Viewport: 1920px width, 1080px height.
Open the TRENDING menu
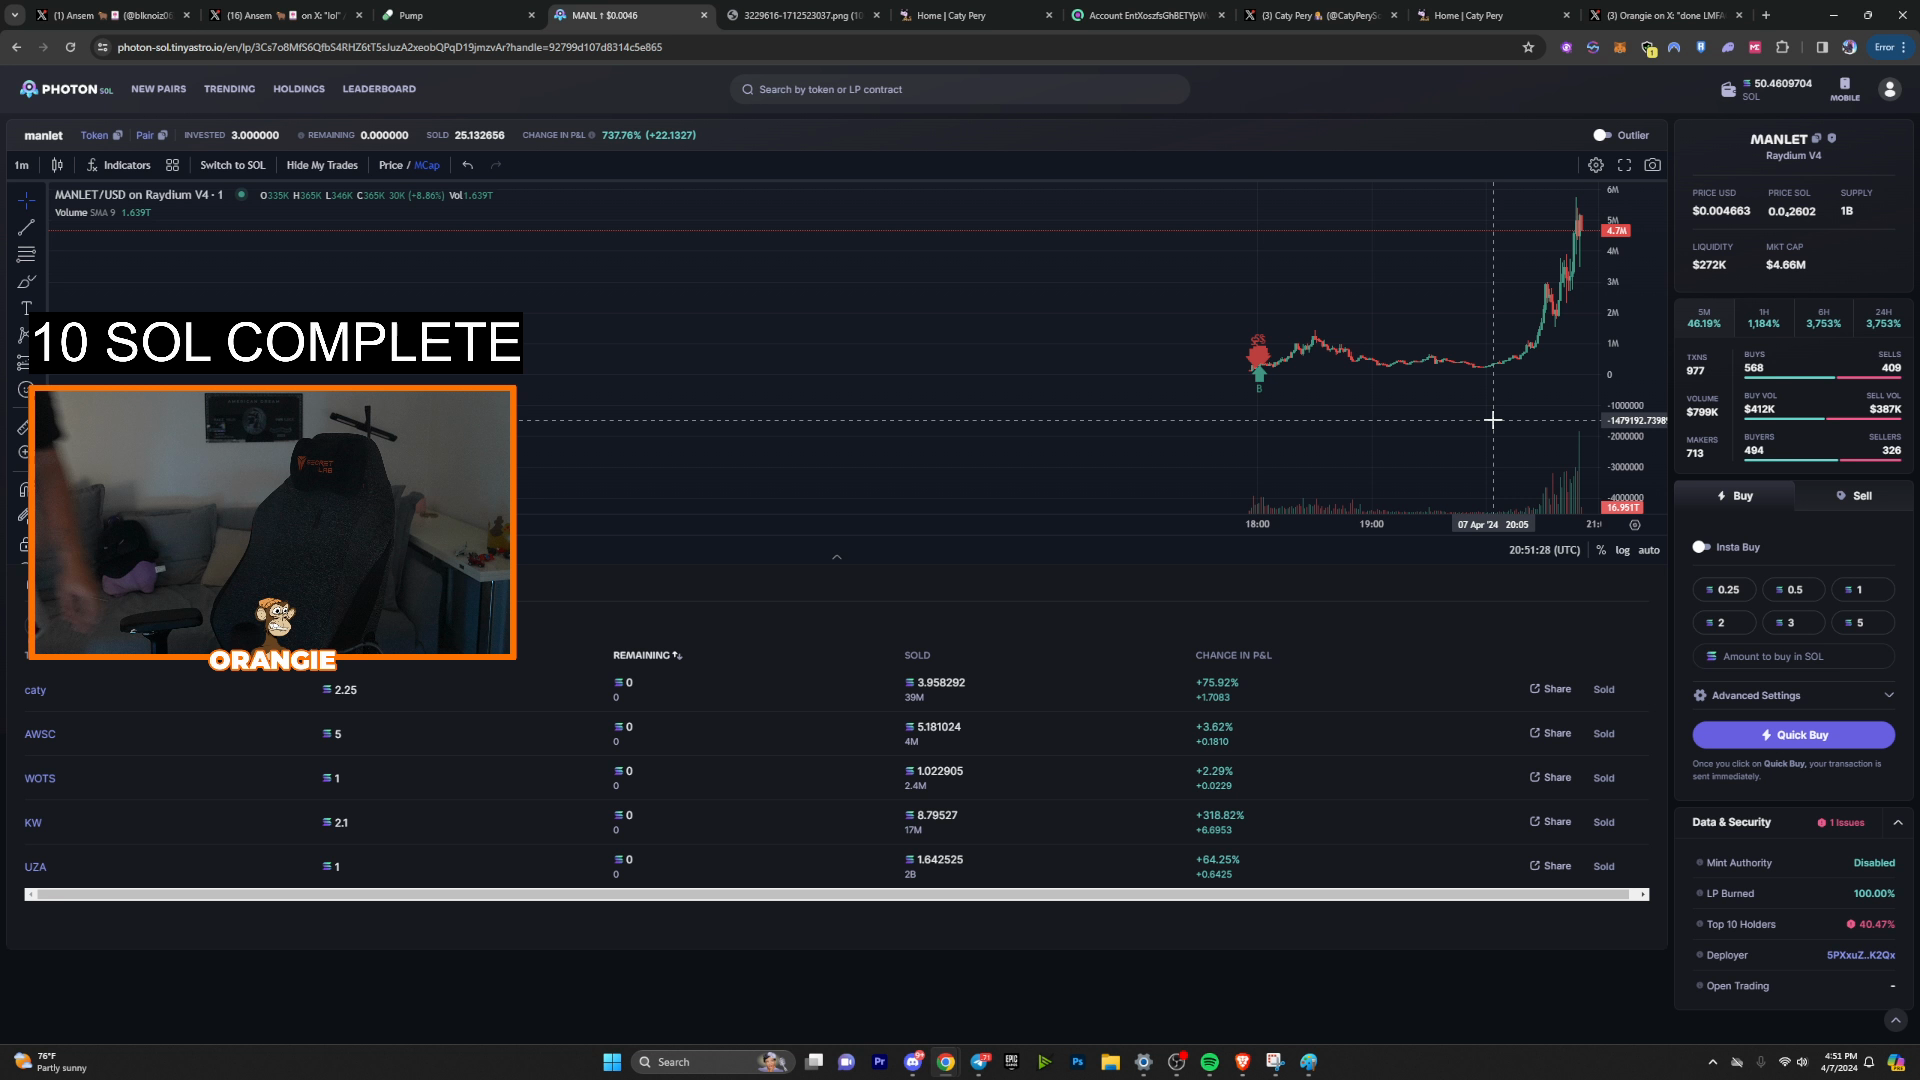229,89
